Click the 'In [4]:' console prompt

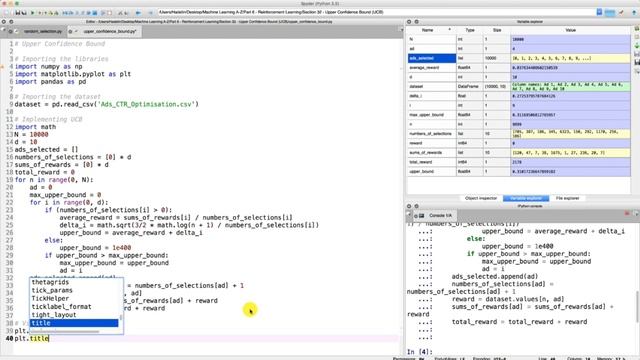coord(419,352)
